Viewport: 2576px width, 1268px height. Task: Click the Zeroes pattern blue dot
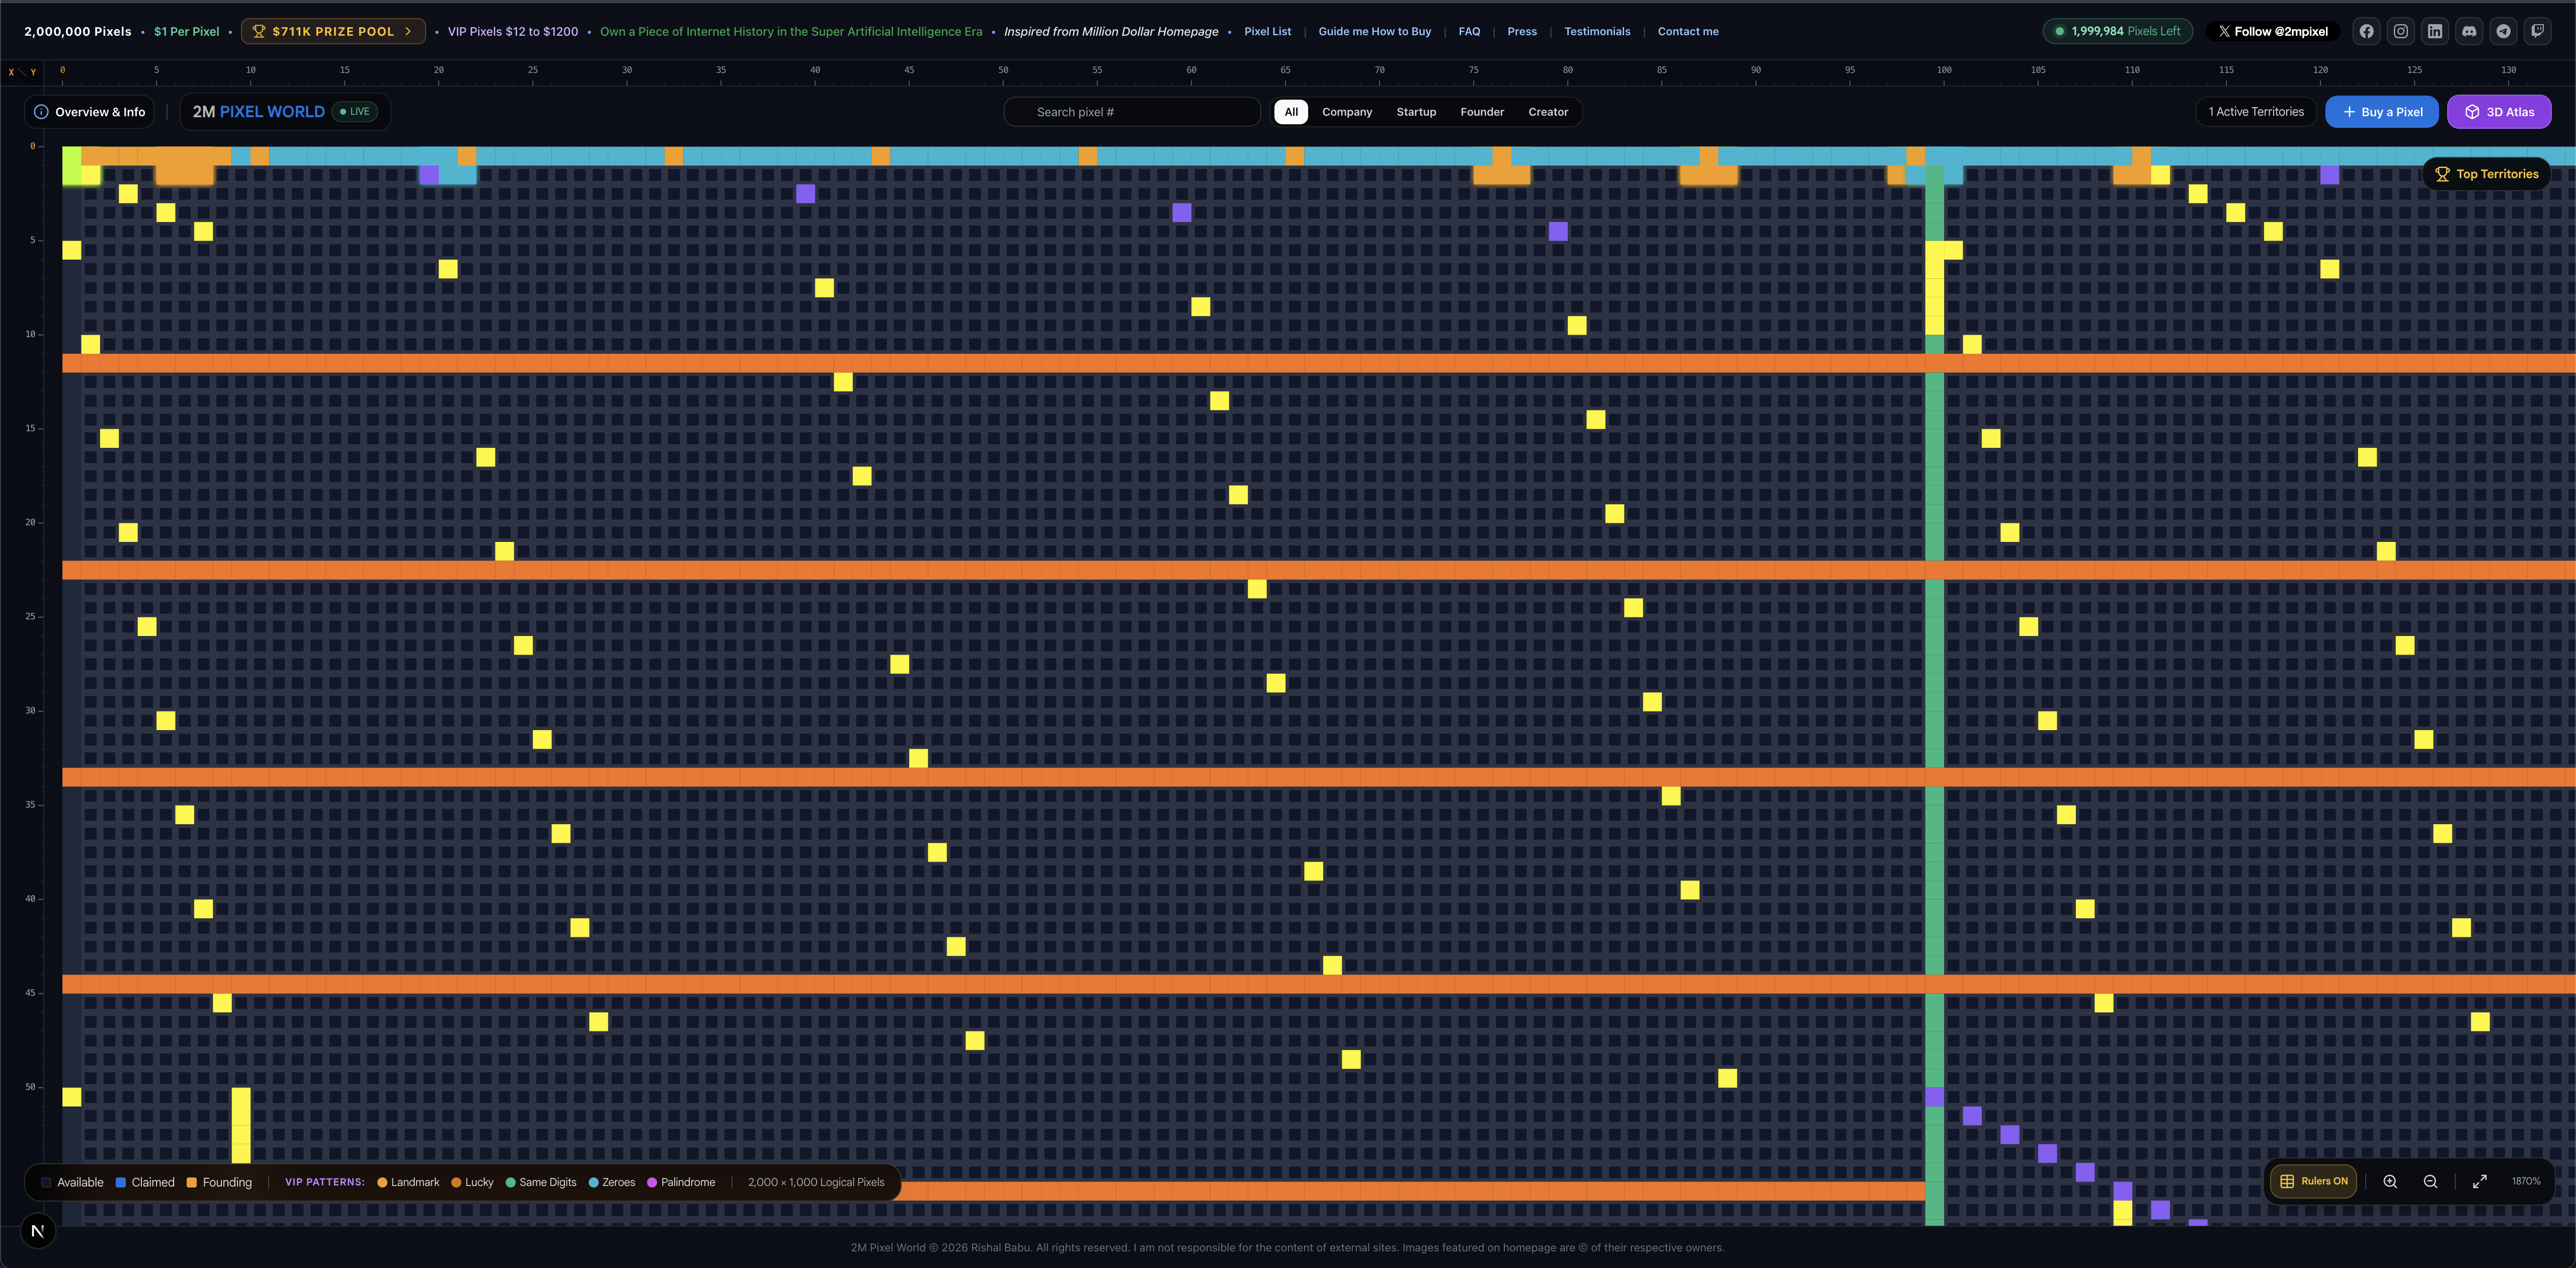[593, 1182]
